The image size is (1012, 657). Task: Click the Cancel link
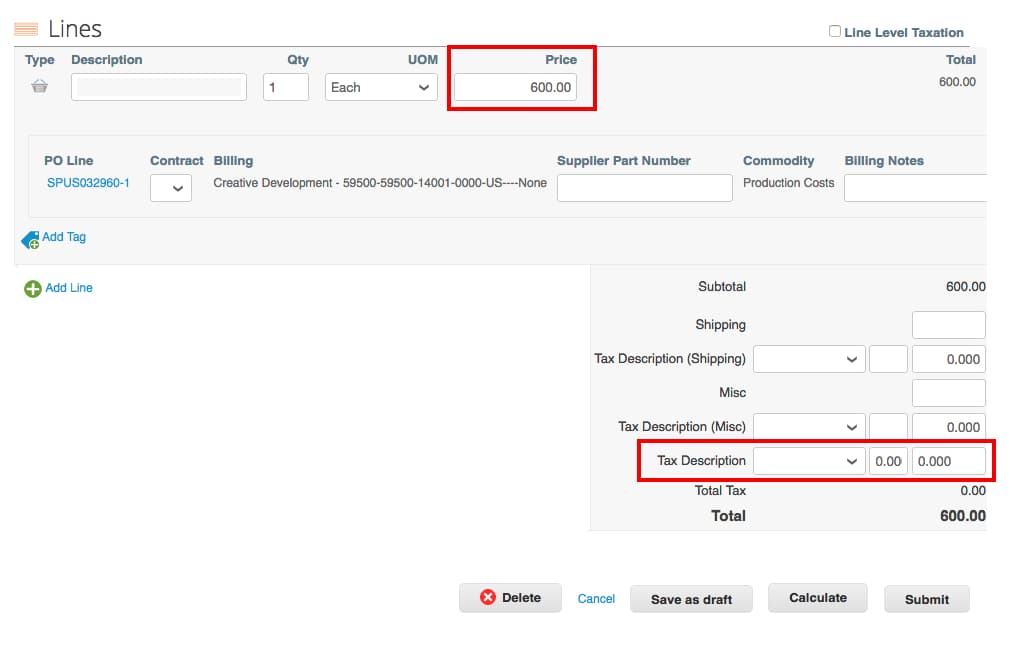[596, 597]
